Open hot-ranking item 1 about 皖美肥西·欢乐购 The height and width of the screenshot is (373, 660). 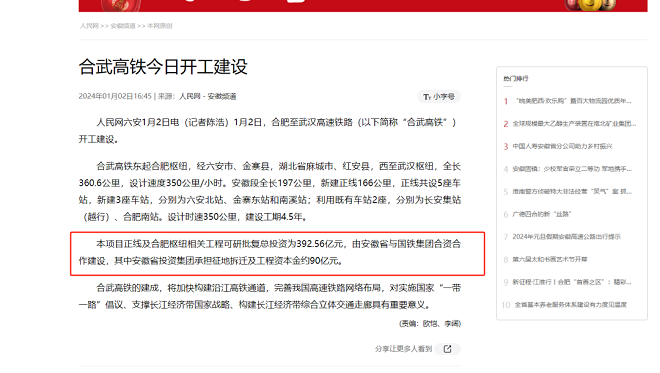click(573, 101)
